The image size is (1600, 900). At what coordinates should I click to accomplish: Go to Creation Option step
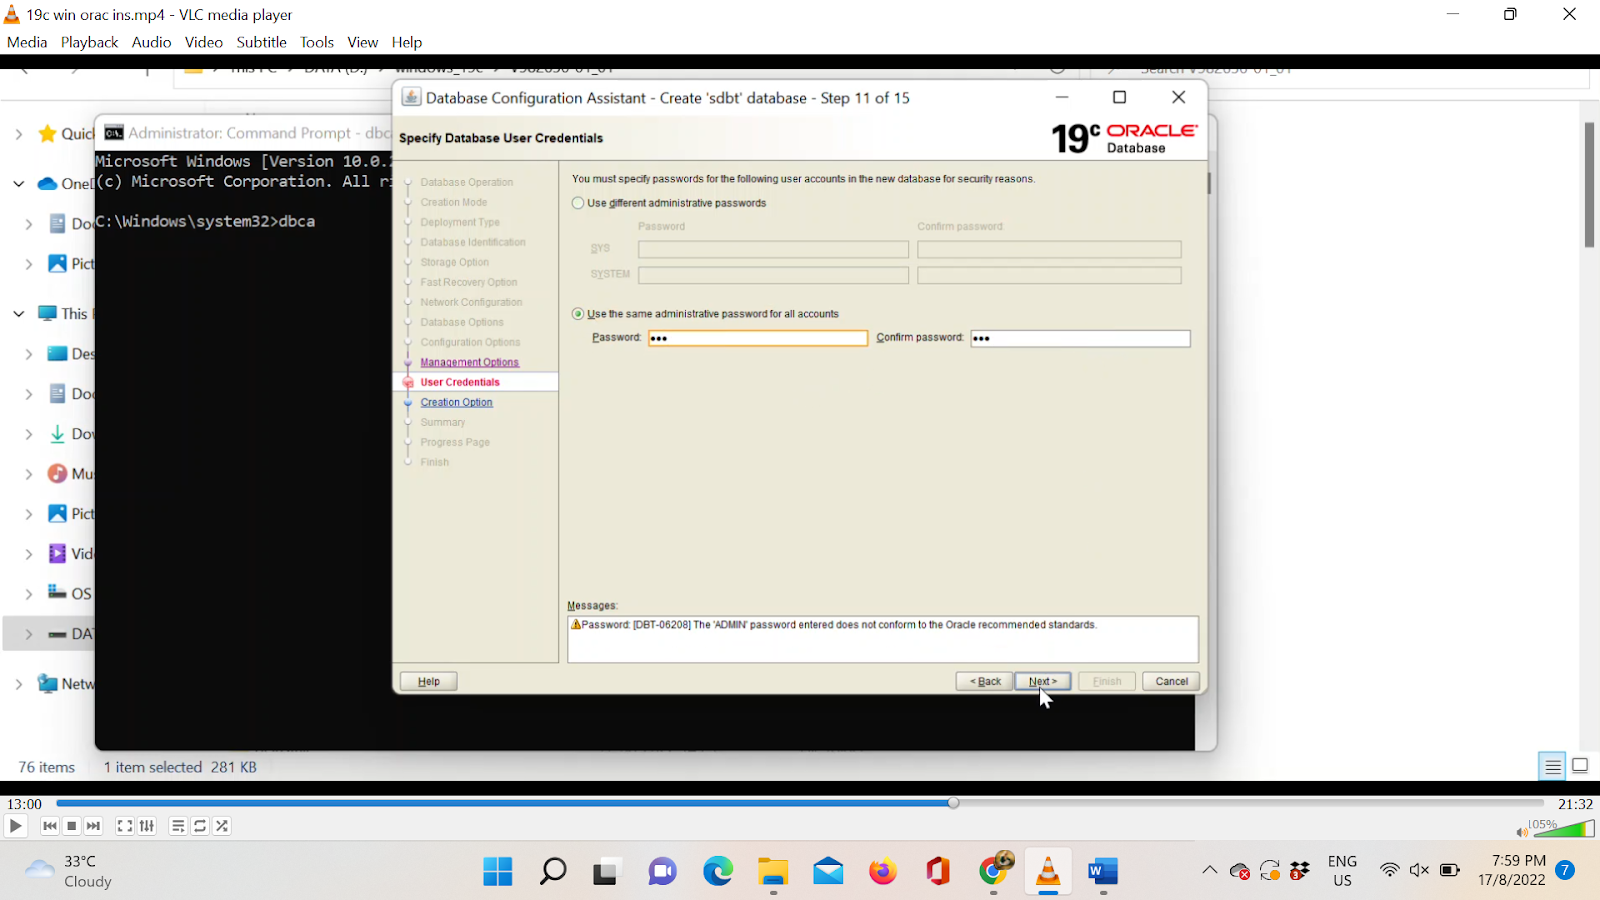pyautogui.click(x=457, y=402)
